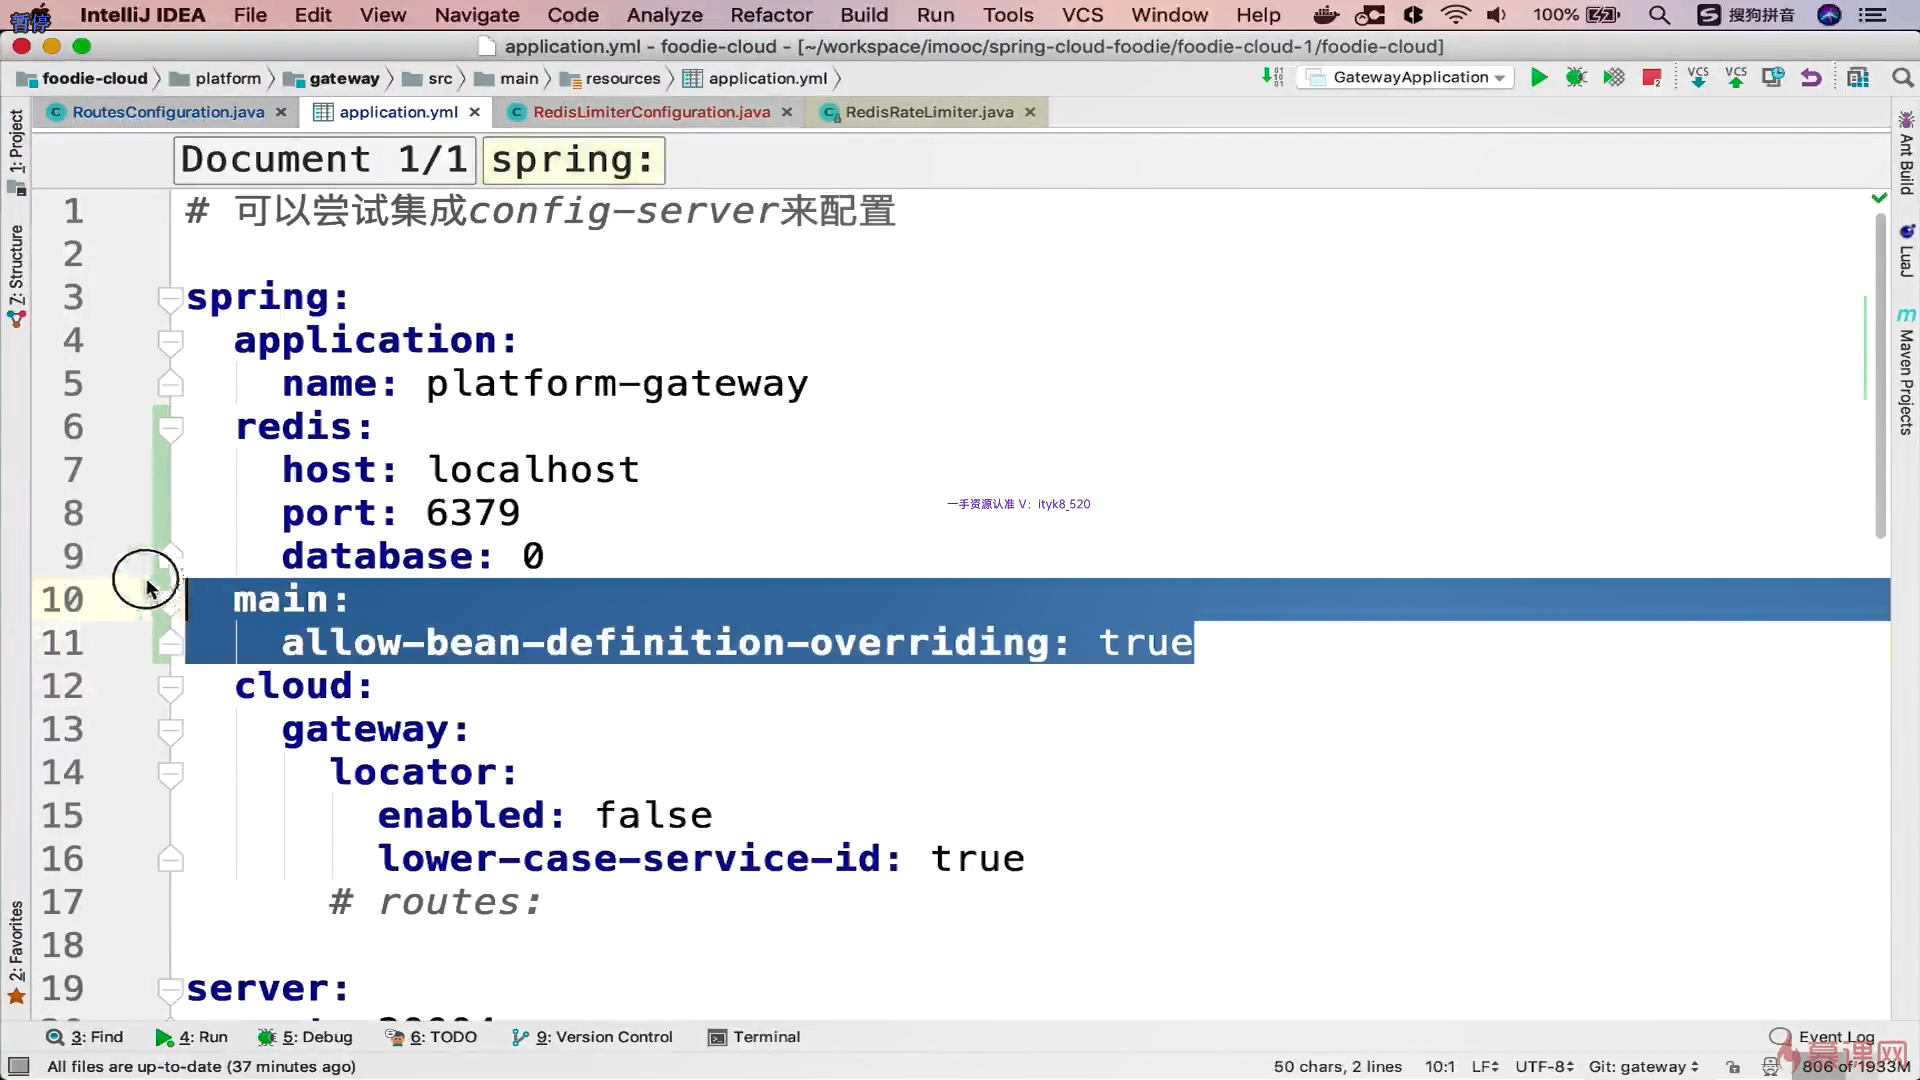Click VCS commit changes icon
Viewport: 1920px width, 1080px height.
1736,78
